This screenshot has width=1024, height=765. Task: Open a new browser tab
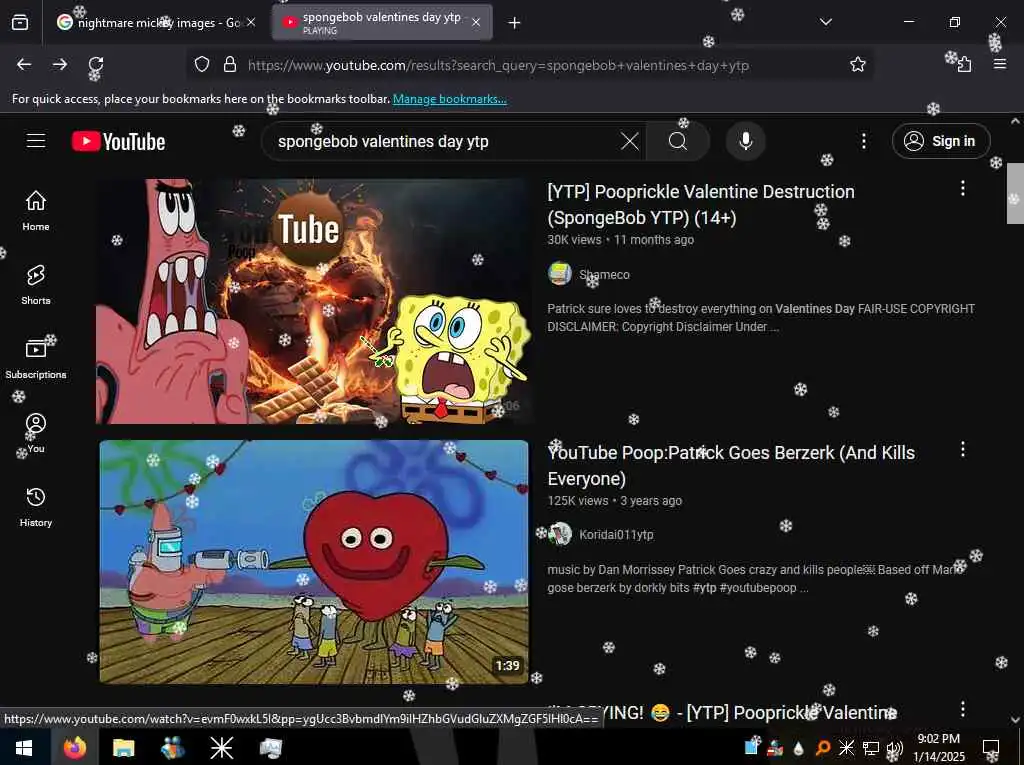tap(515, 23)
